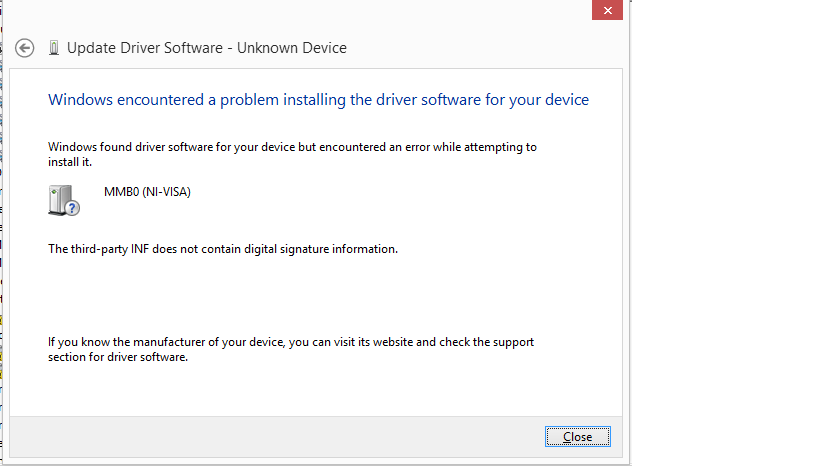Viewport: 819px width, 466px height.
Task: Close the dialog with the red X button
Action: point(607,10)
